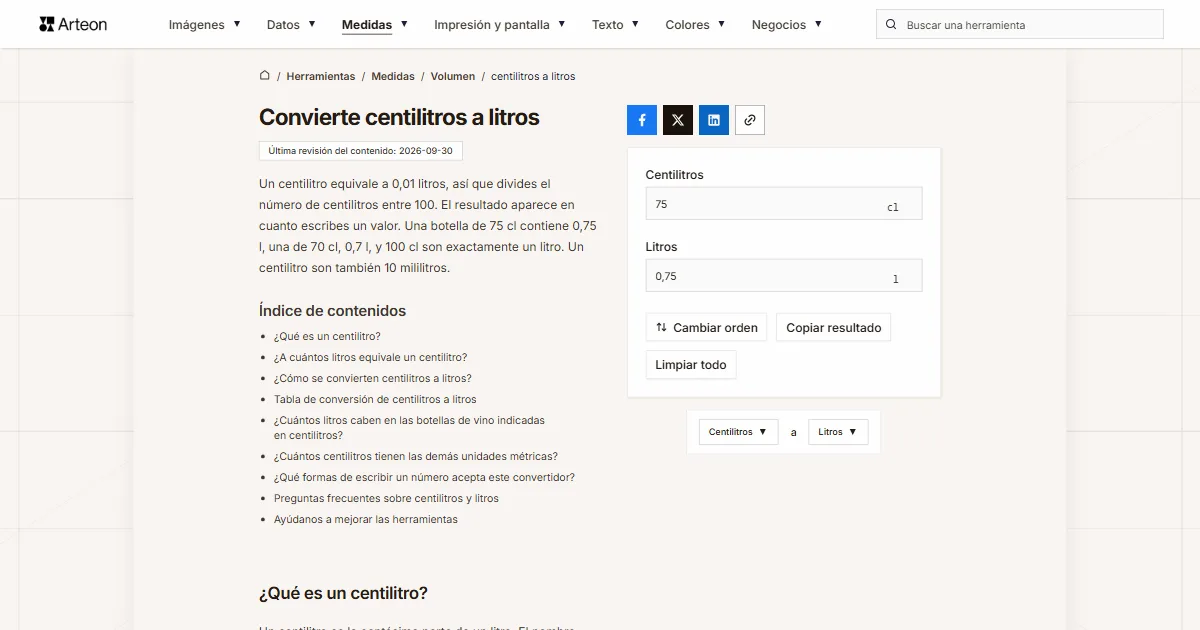The height and width of the screenshot is (630, 1200).
Task: Open the Texto menu
Action: click(616, 24)
